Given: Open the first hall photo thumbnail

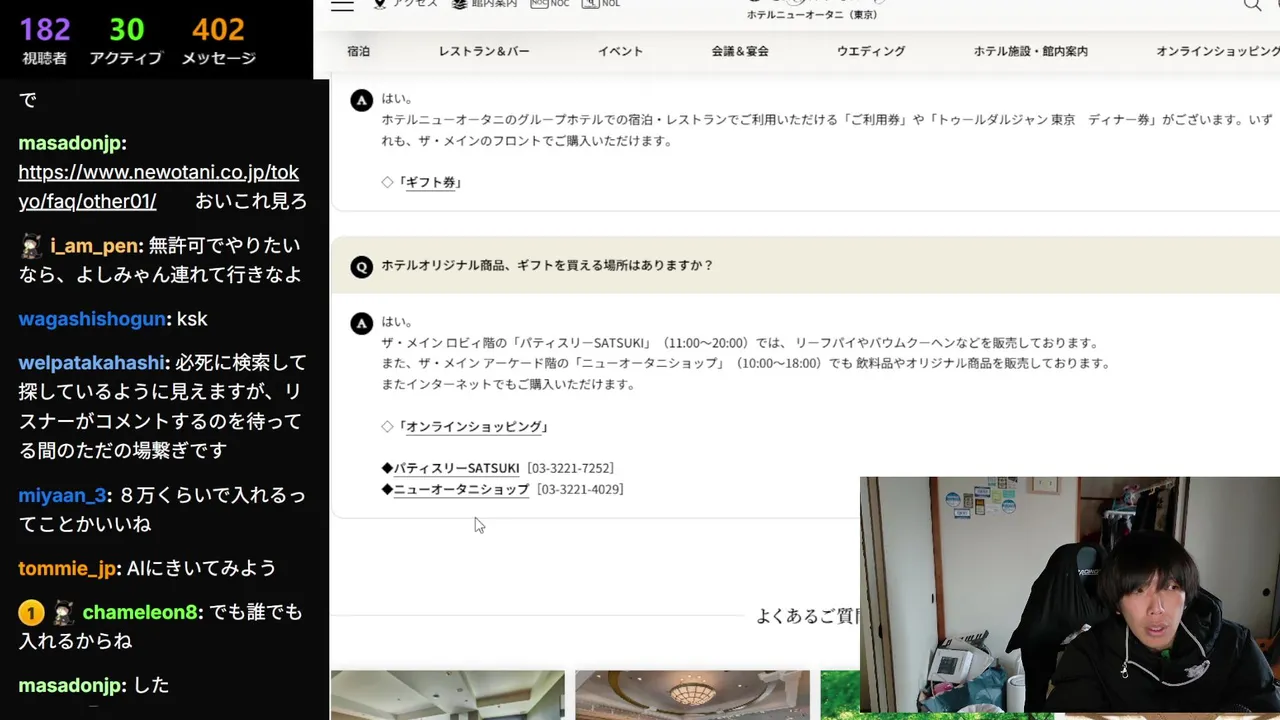Looking at the screenshot, I should pyautogui.click(x=447, y=695).
